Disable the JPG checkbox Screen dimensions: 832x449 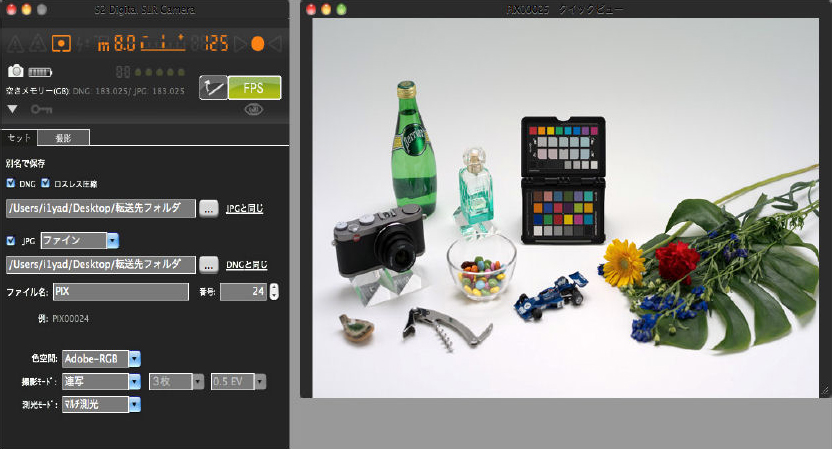coord(11,240)
